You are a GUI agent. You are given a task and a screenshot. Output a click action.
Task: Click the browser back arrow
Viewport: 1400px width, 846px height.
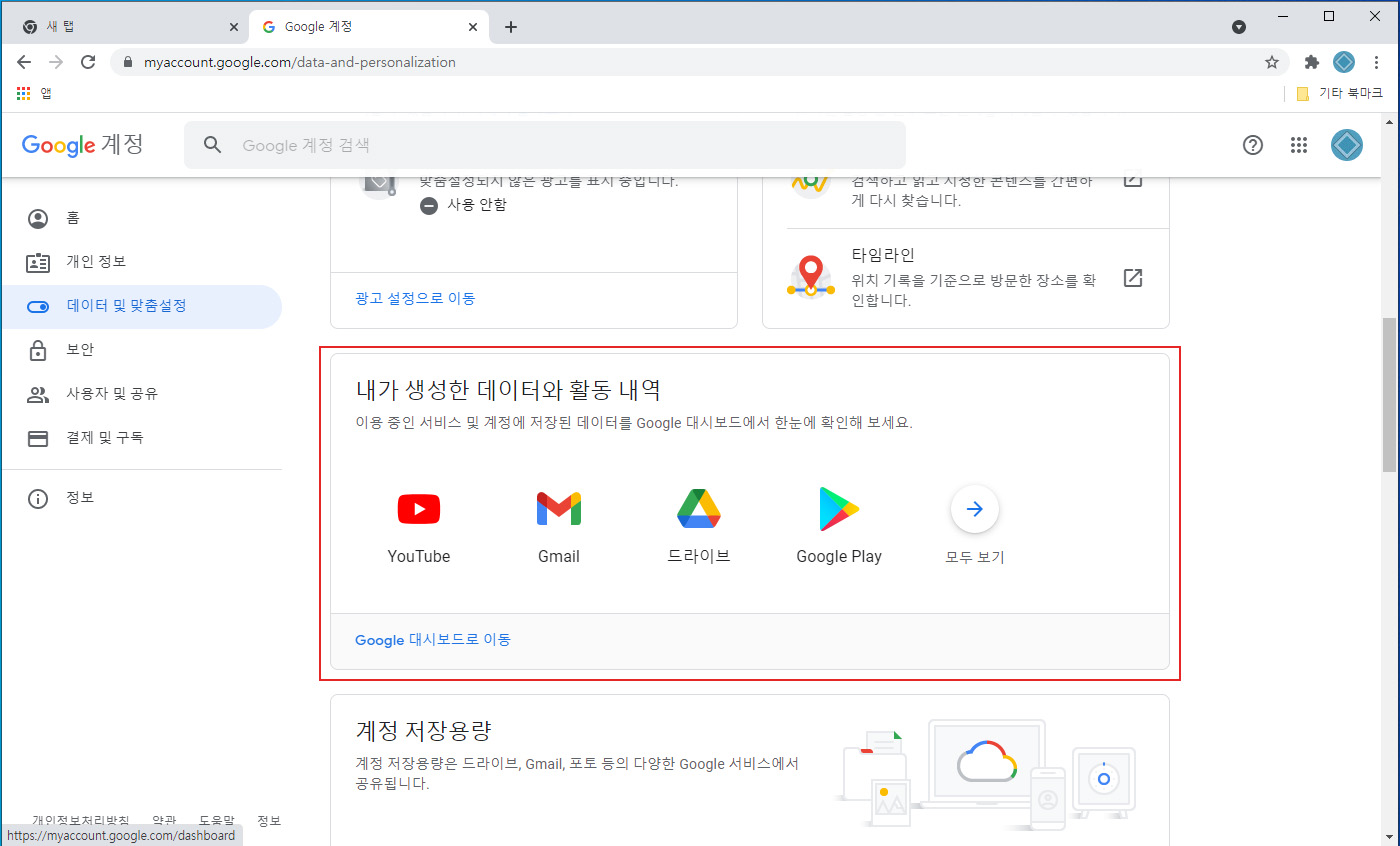(24, 62)
